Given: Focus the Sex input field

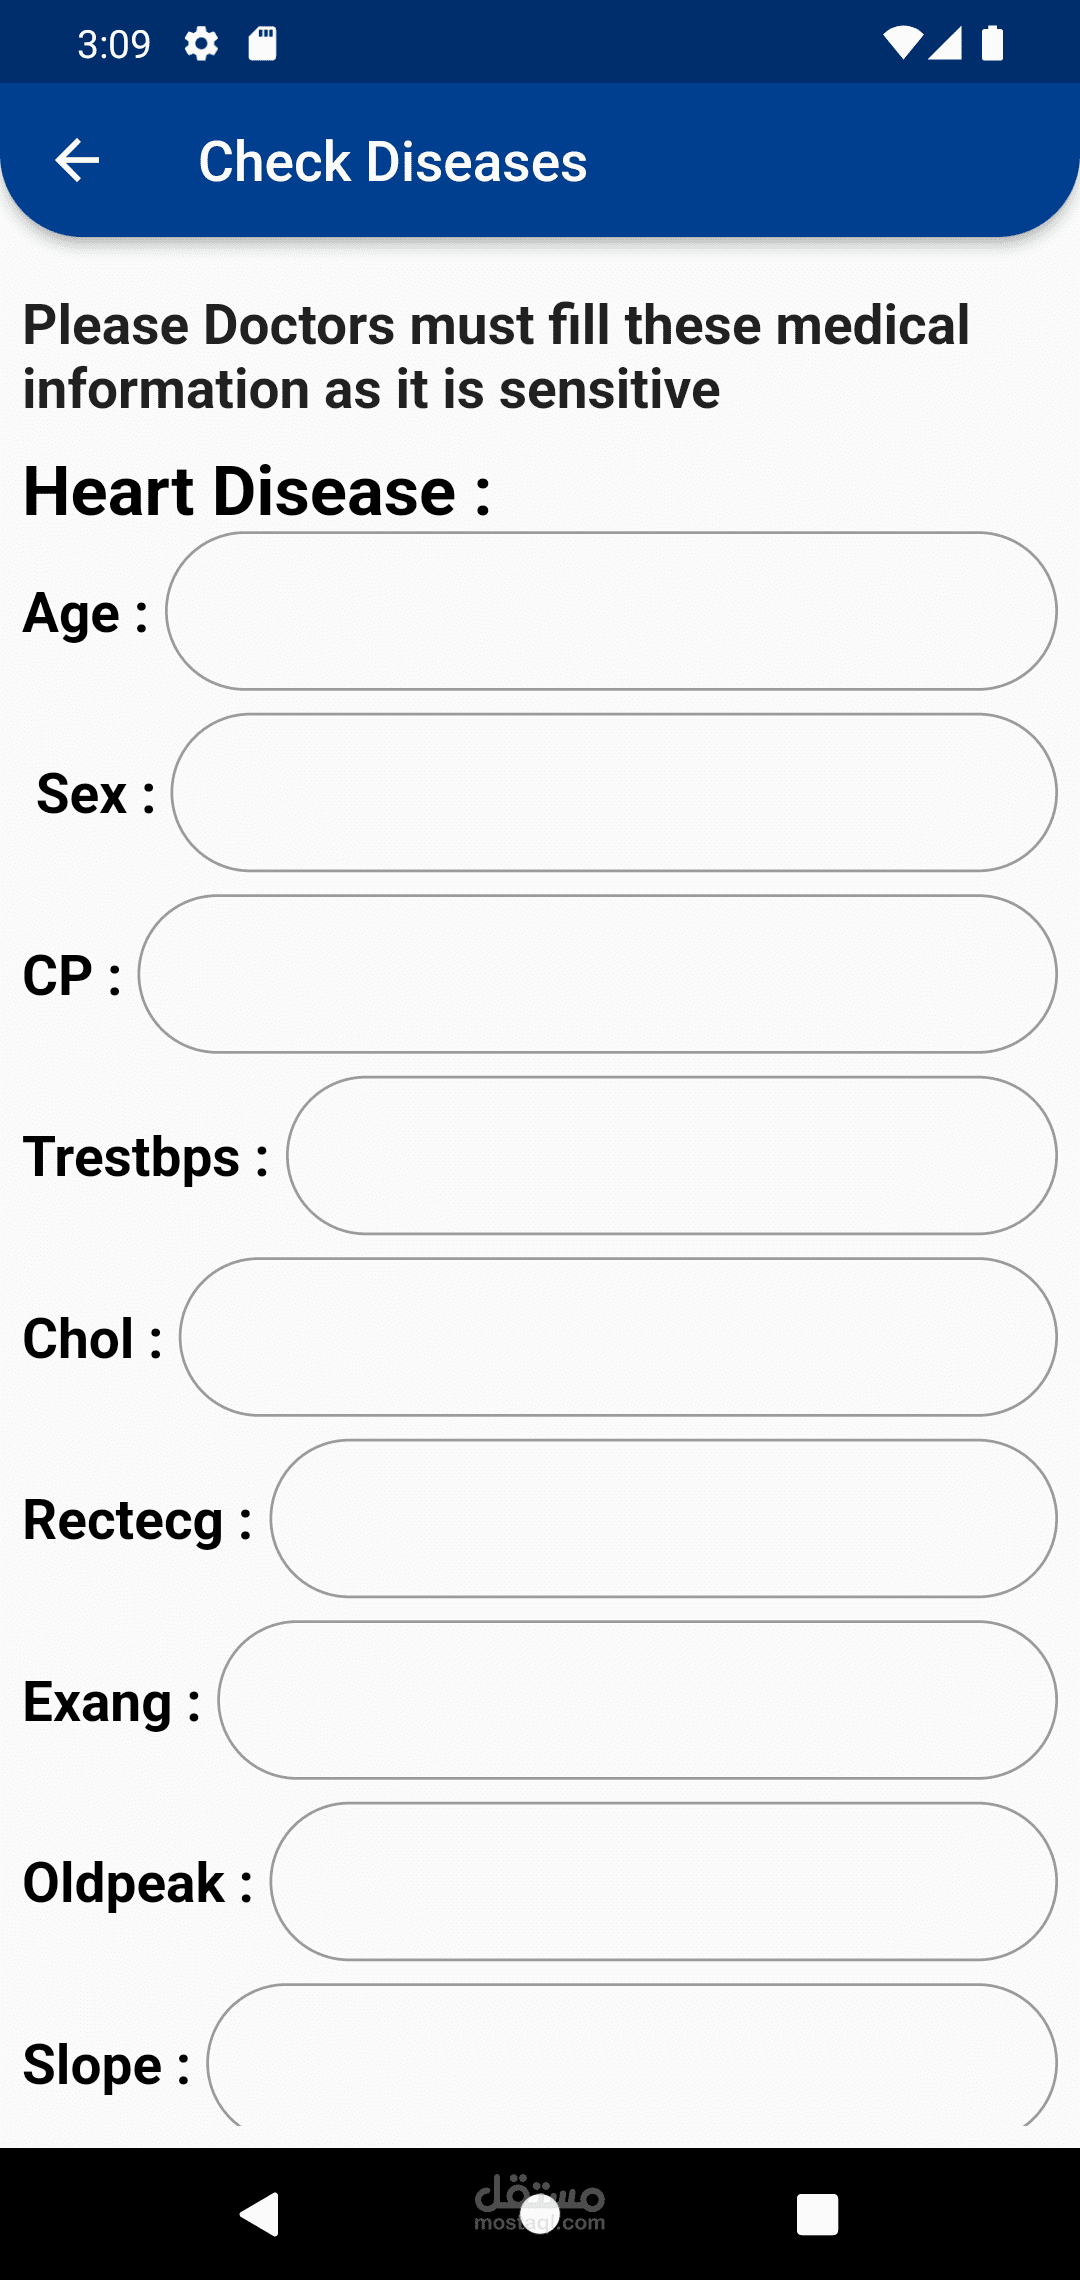Looking at the screenshot, I should (613, 792).
